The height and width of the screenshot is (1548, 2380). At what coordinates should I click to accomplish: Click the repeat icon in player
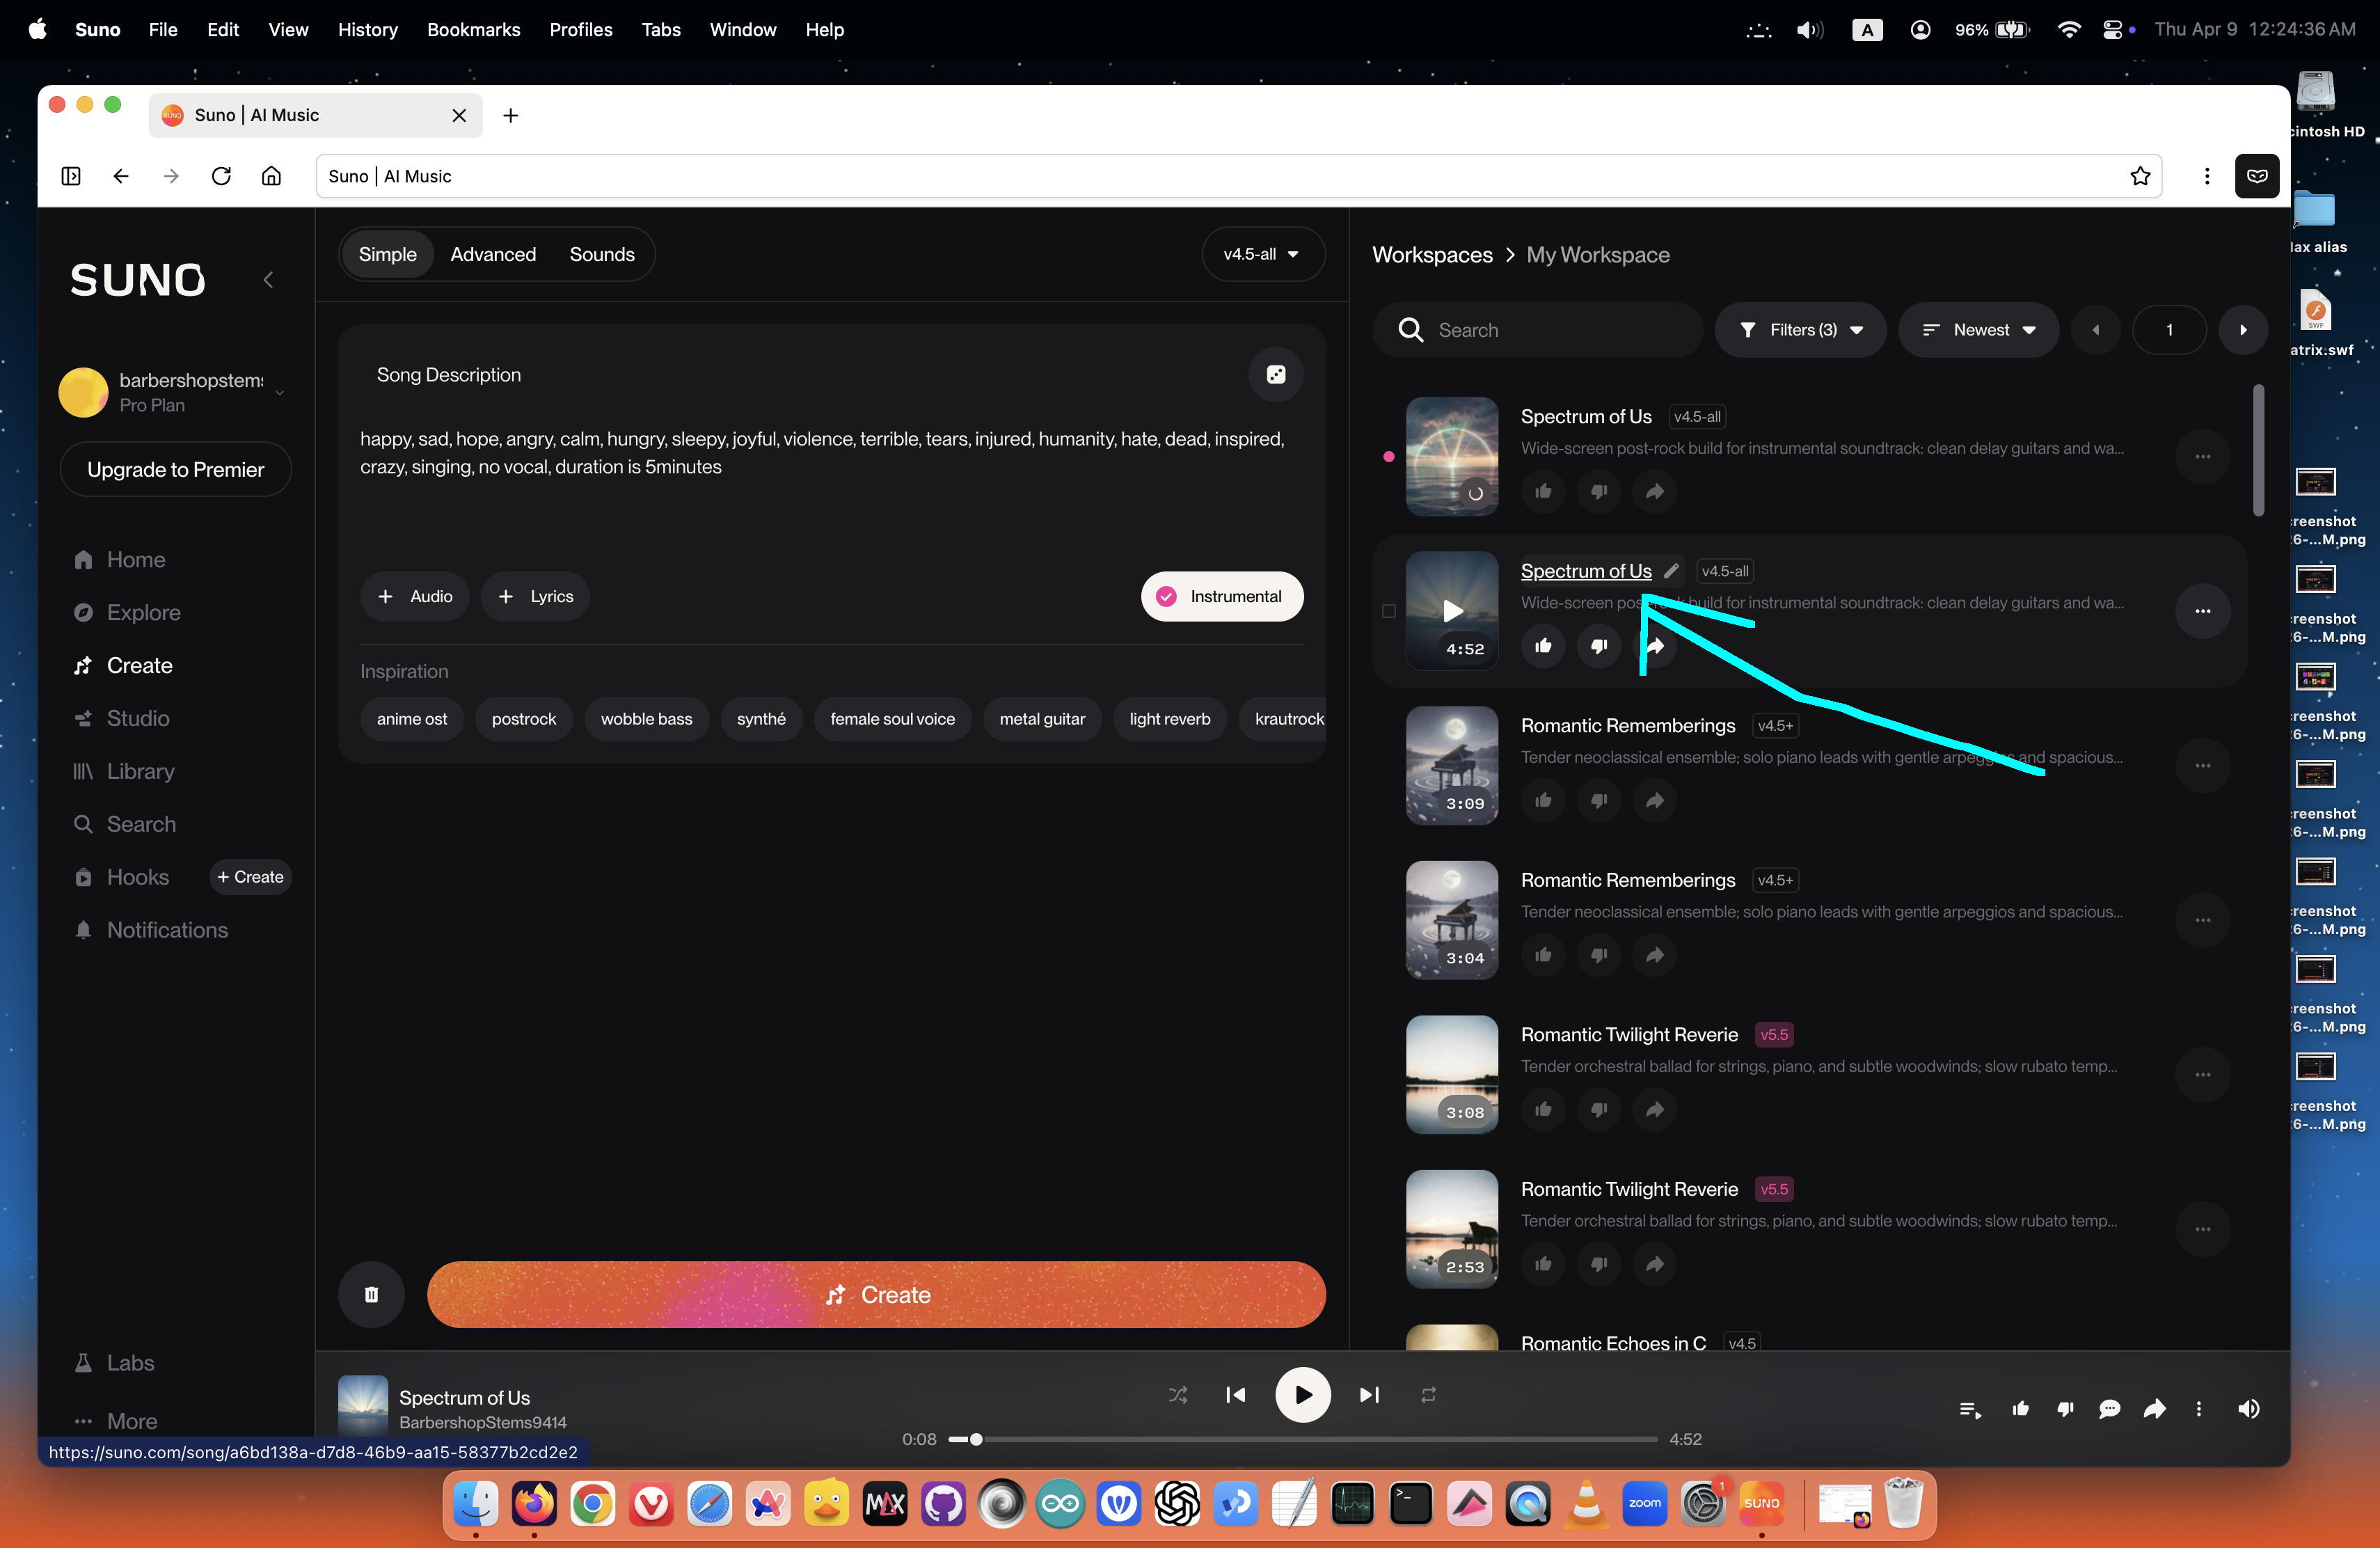click(1428, 1394)
